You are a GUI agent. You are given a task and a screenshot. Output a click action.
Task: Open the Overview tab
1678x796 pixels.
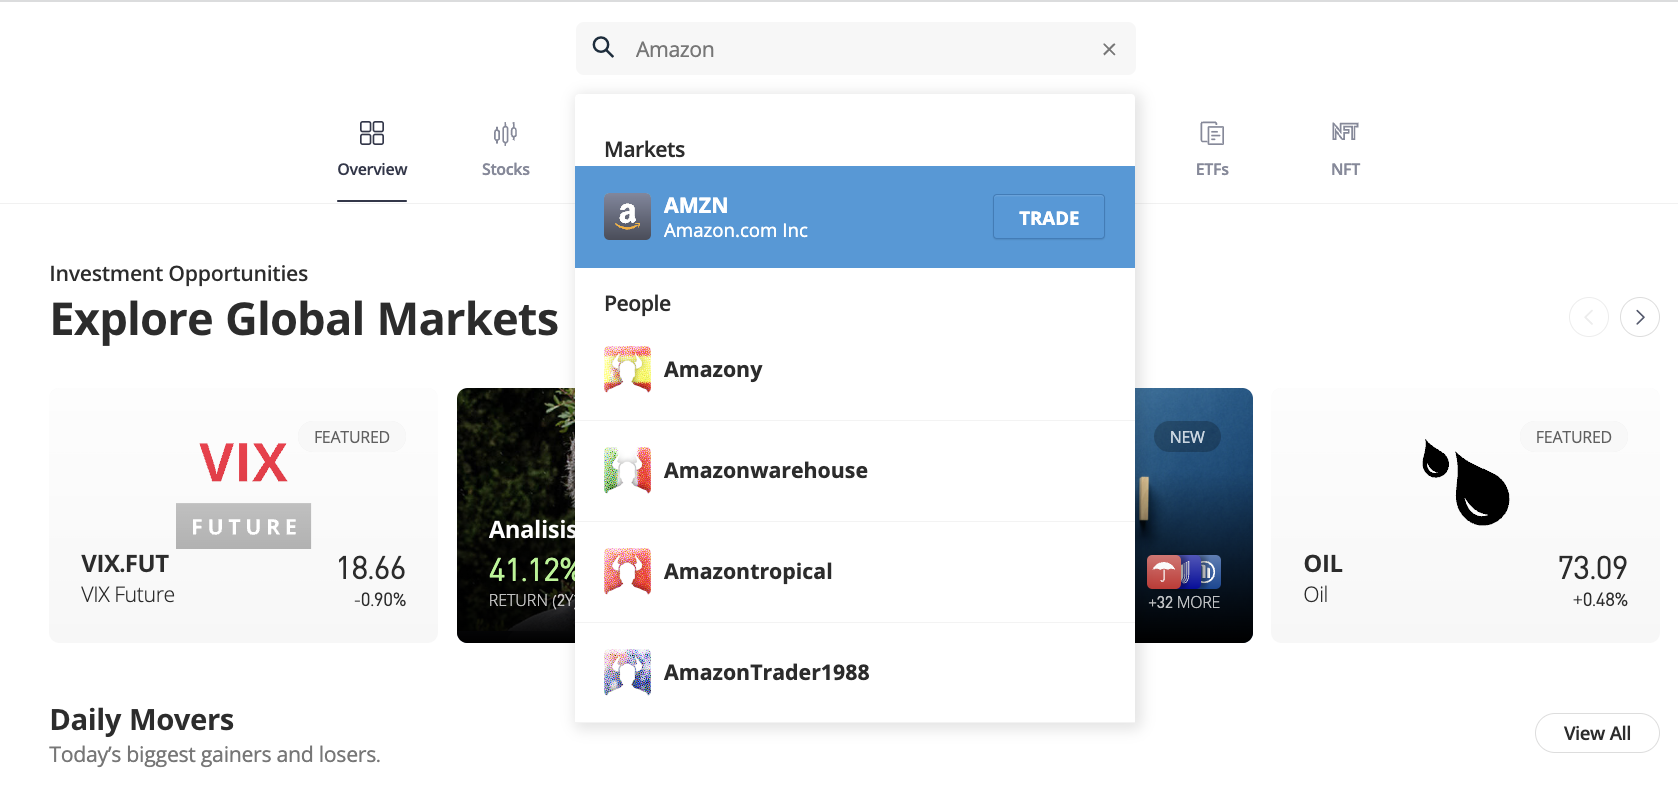372,149
